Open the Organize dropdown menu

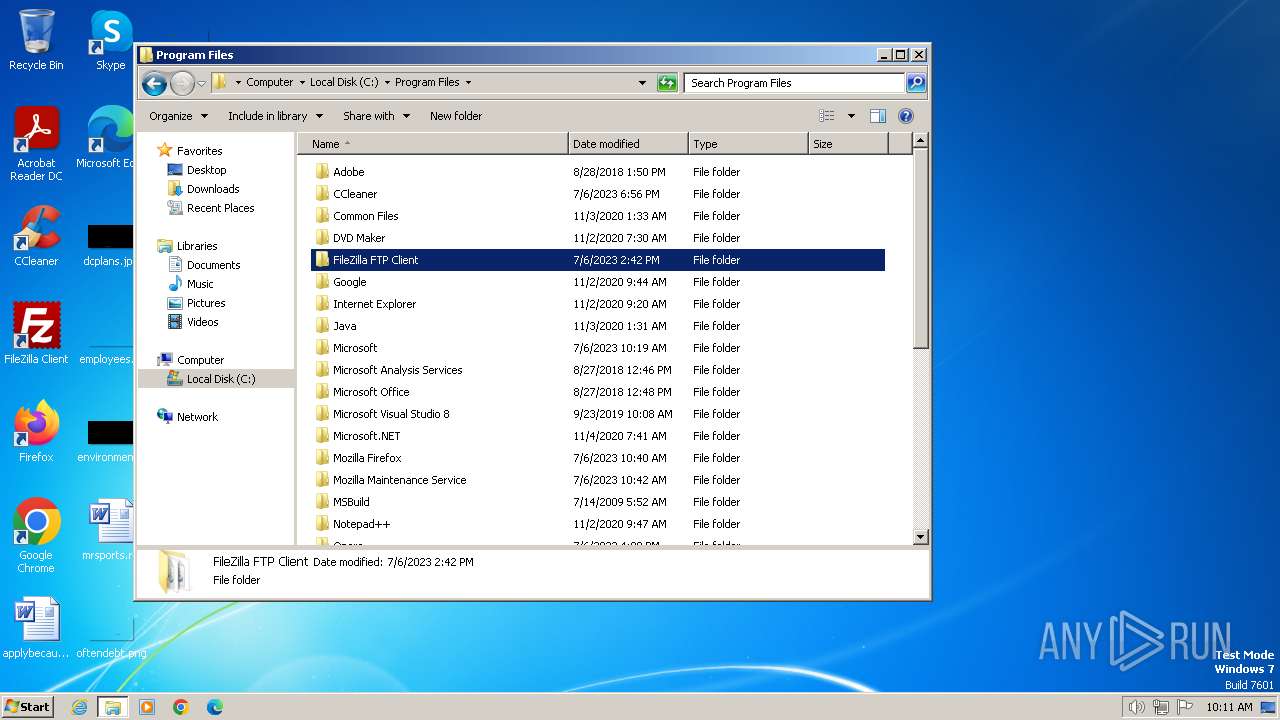[x=178, y=116]
